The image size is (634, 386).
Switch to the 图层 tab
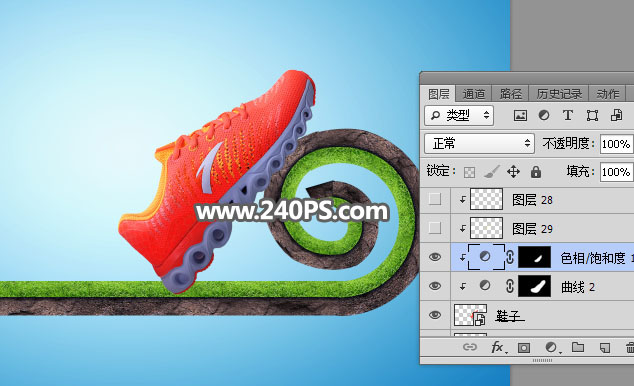439,94
